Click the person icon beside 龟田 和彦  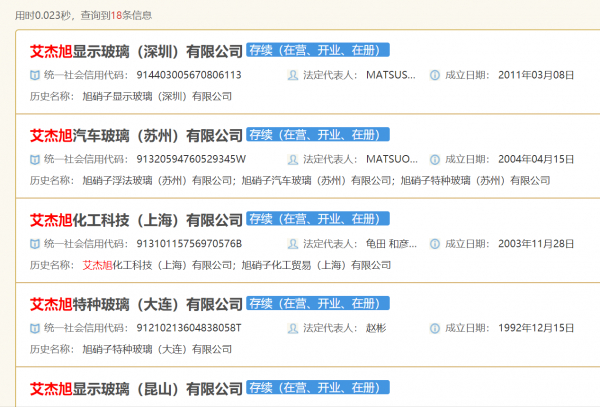[293, 244]
